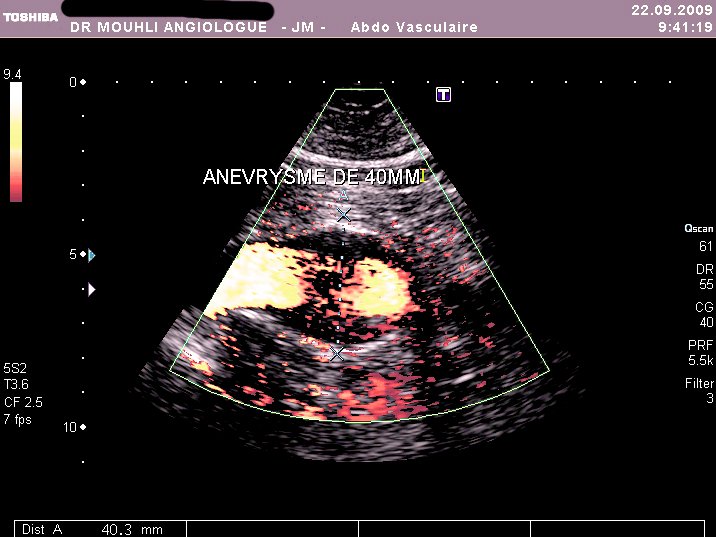Click the TOSHIBA logo
This screenshot has width=716, height=537.
tap(31, 17)
